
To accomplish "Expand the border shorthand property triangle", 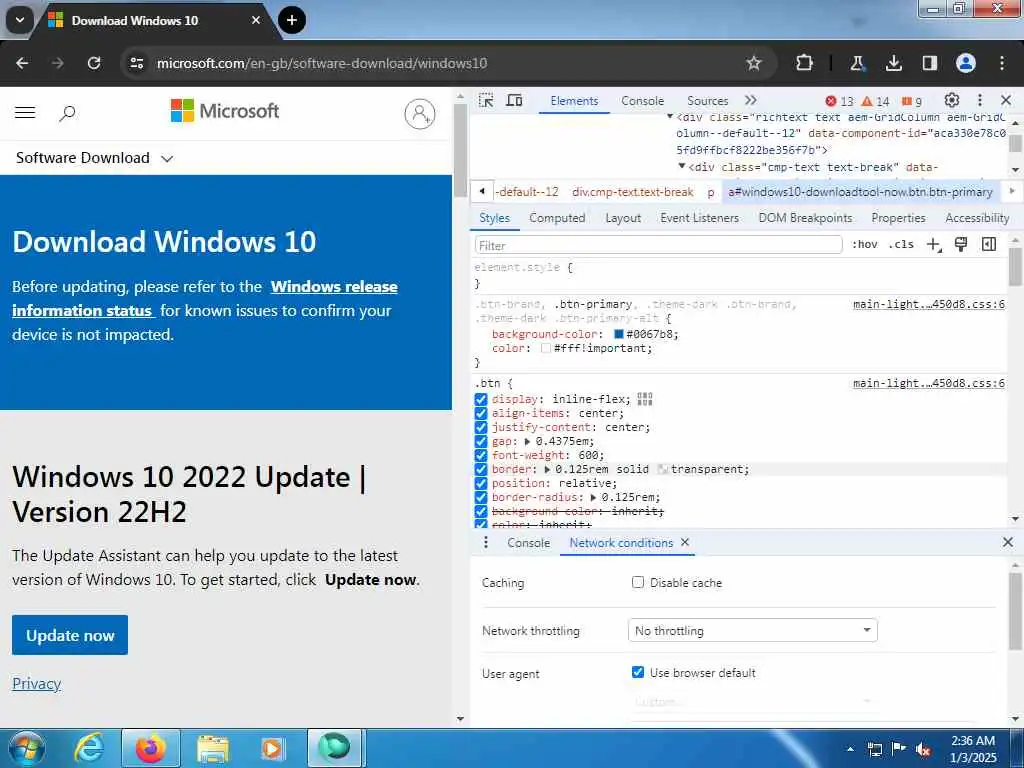I will point(547,470).
